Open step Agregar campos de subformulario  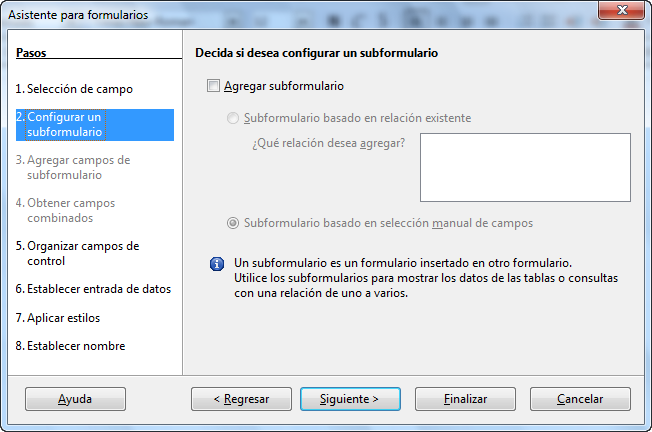tap(73, 168)
